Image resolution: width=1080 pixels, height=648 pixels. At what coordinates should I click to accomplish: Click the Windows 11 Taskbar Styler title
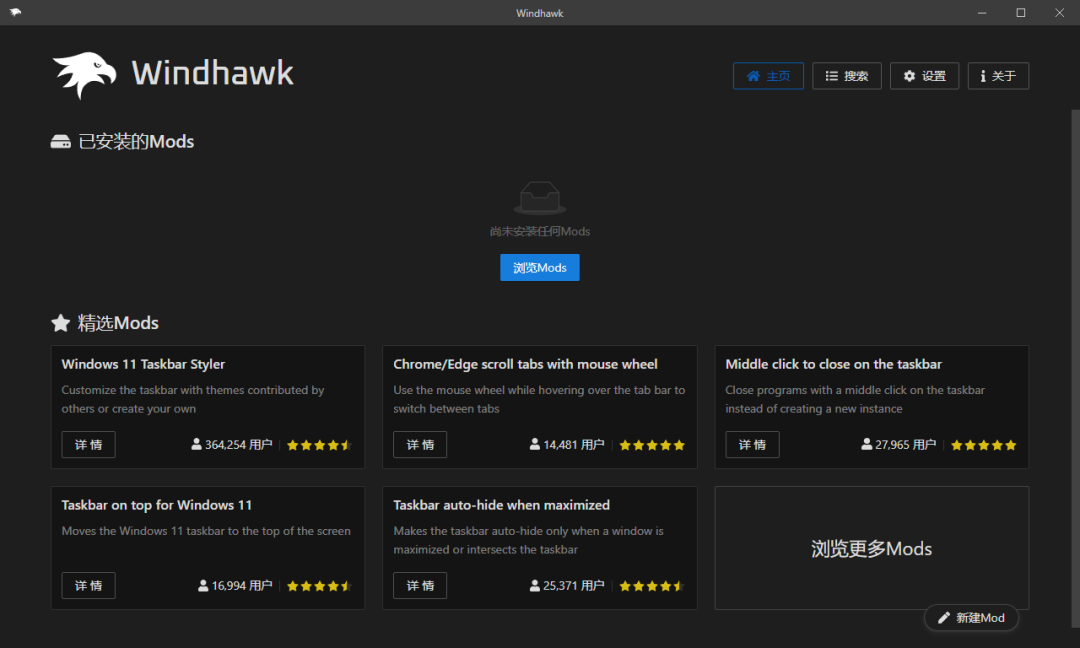pyautogui.click(x=143, y=364)
